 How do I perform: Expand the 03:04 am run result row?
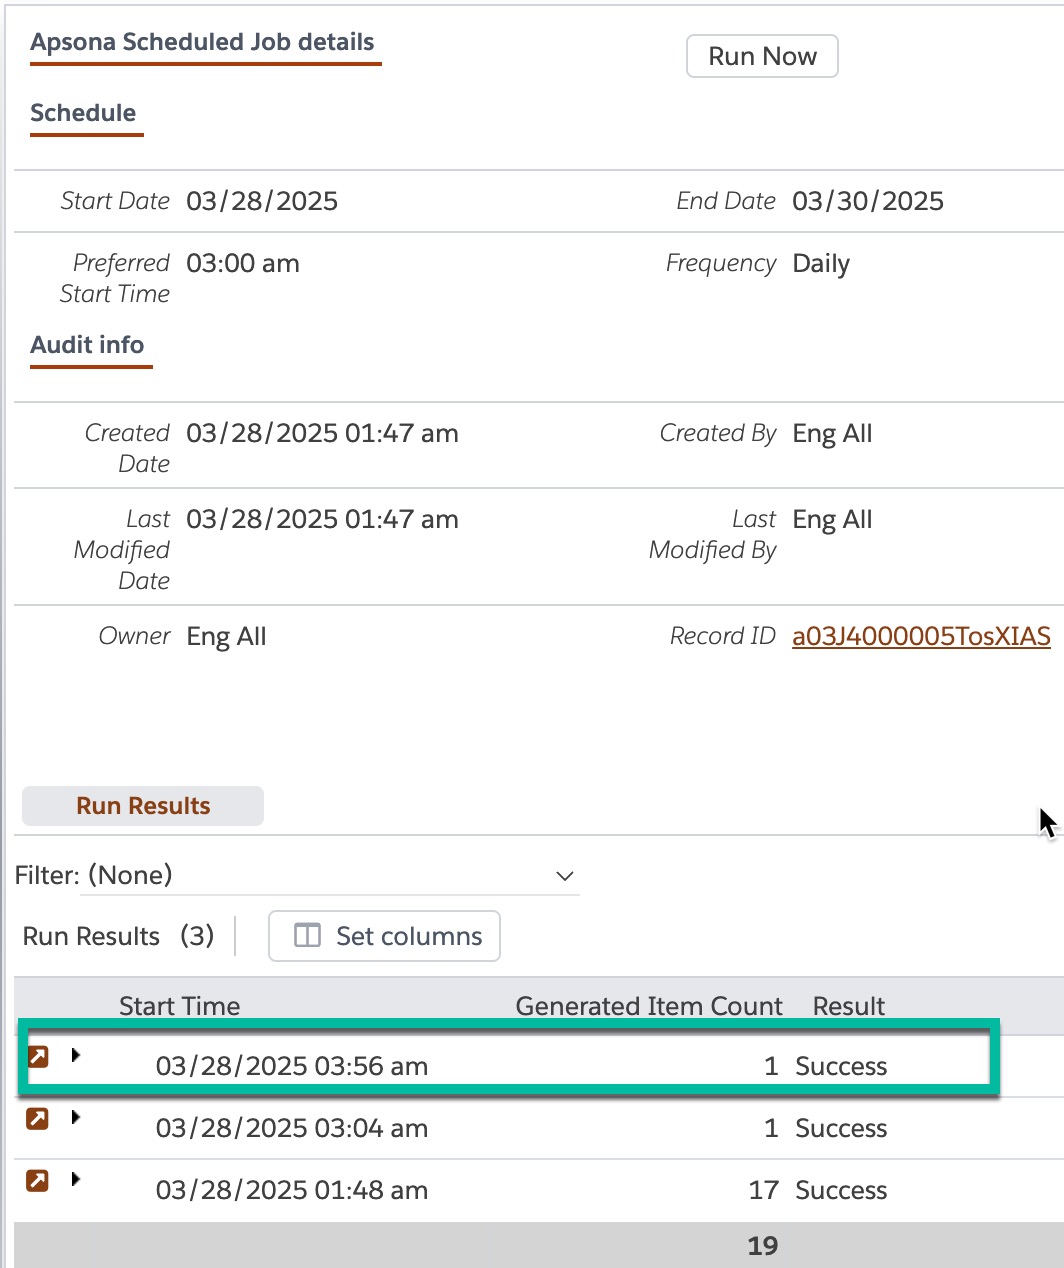[x=76, y=1117]
